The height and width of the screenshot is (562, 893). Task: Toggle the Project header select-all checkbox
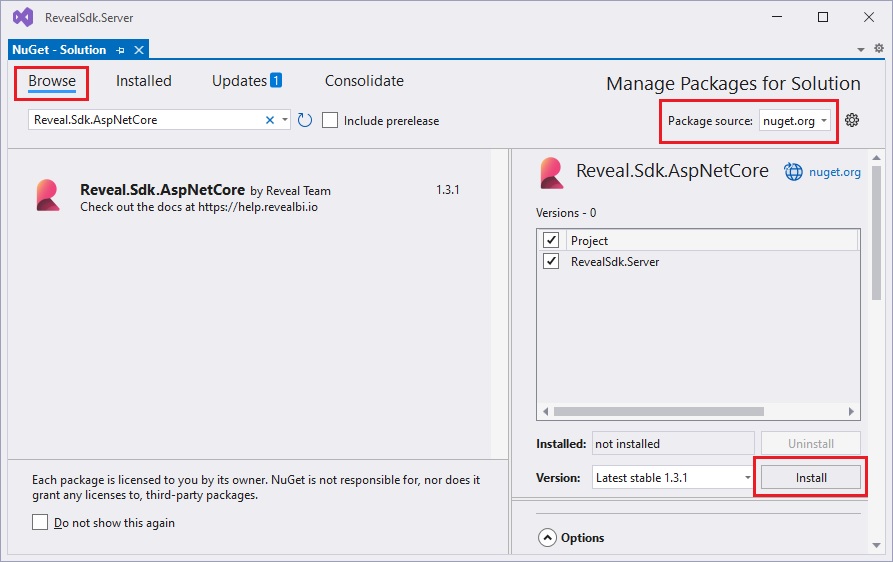[550, 240]
